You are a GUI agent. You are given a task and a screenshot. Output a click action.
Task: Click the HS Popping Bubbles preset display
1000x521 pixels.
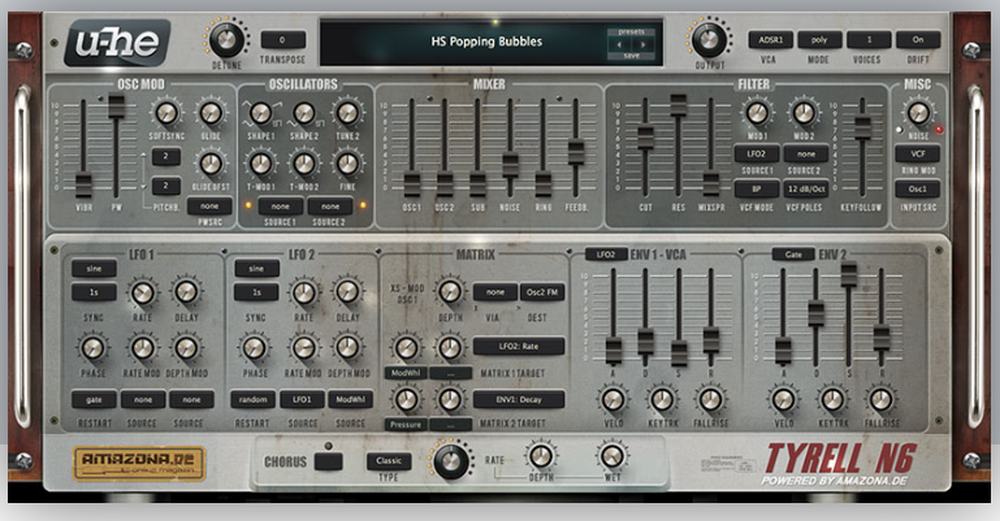[x=487, y=41]
